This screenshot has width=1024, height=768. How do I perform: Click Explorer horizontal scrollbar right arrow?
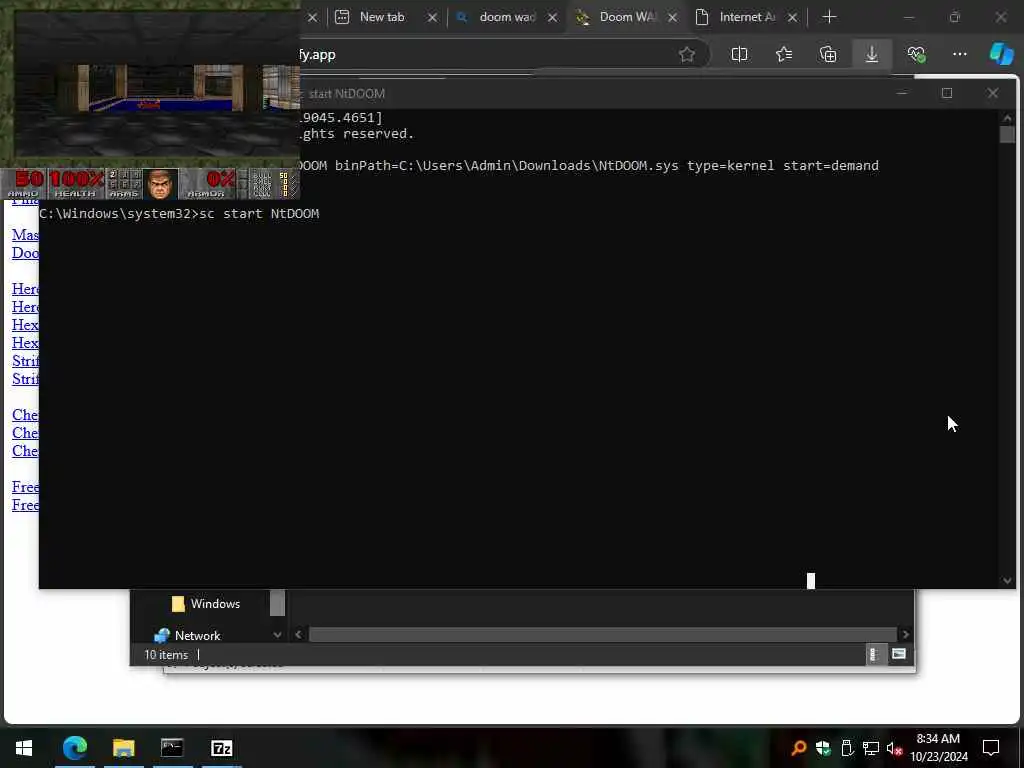(x=905, y=634)
